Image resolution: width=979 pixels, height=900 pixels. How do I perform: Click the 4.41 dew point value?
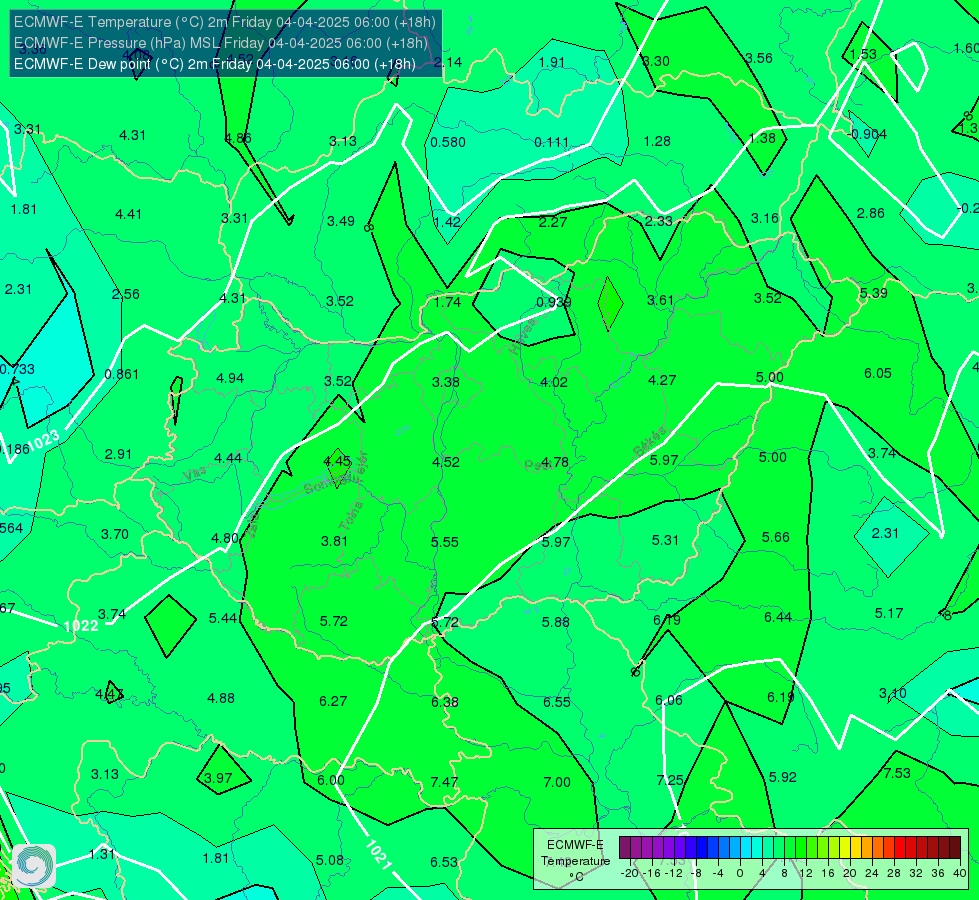tap(129, 215)
